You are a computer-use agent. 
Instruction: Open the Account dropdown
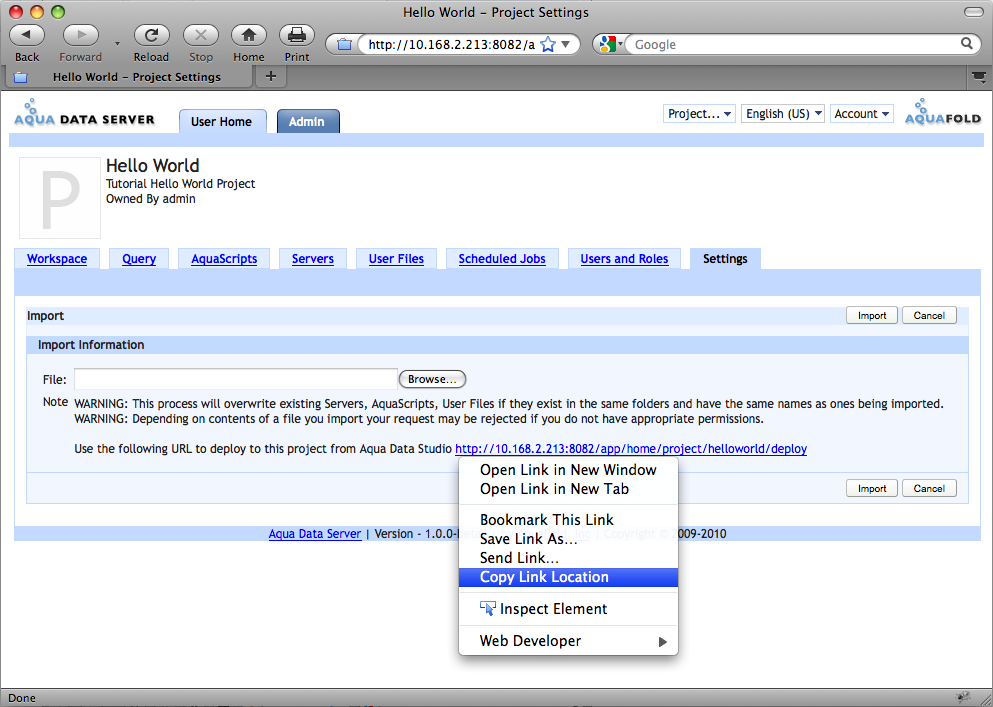861,113
